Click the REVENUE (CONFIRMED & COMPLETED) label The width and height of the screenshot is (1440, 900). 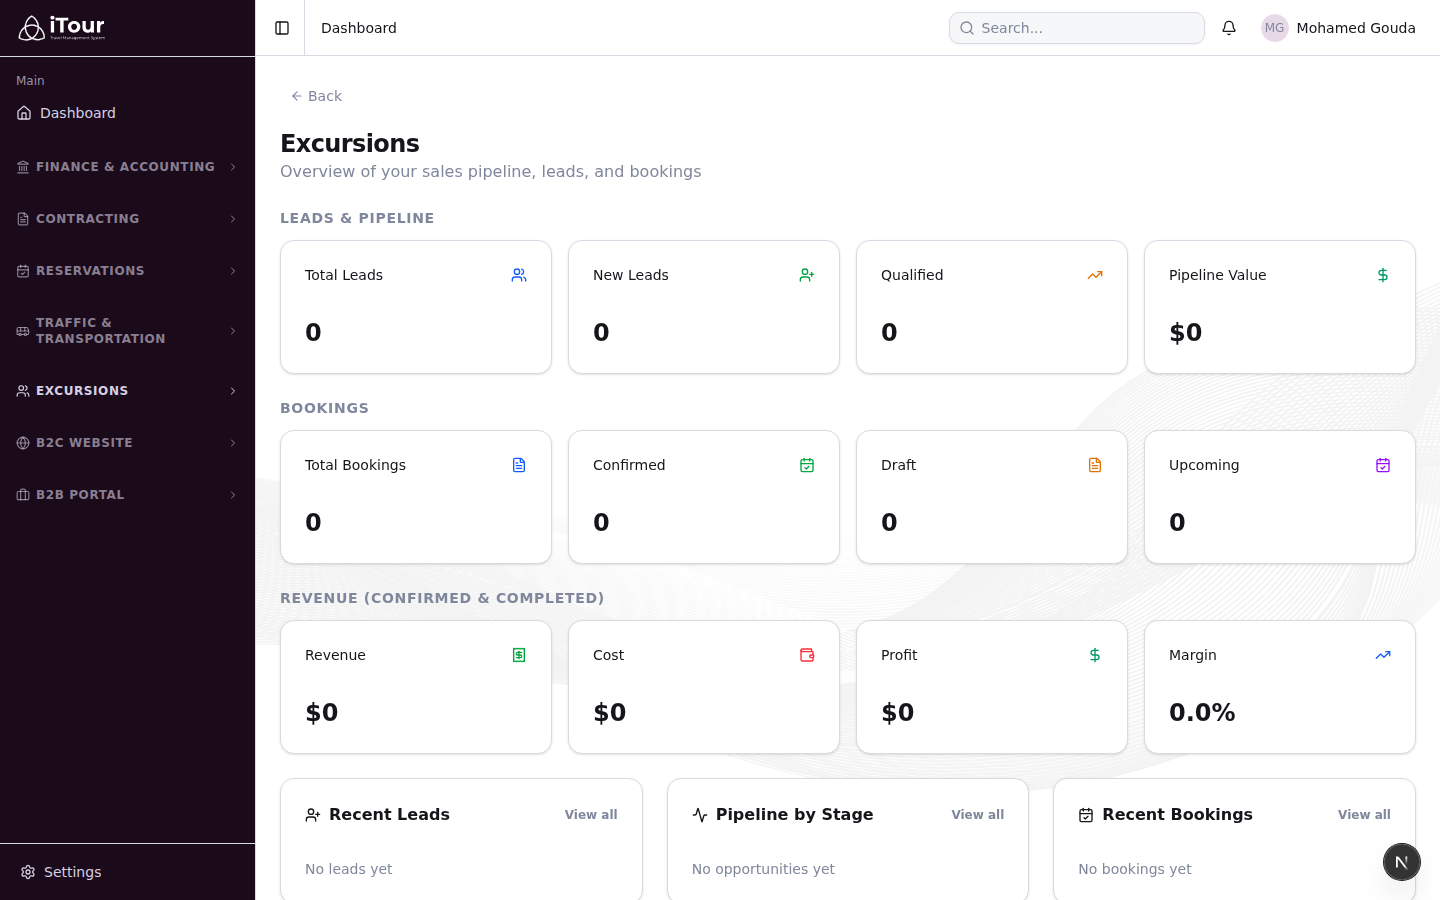[442, 598]
